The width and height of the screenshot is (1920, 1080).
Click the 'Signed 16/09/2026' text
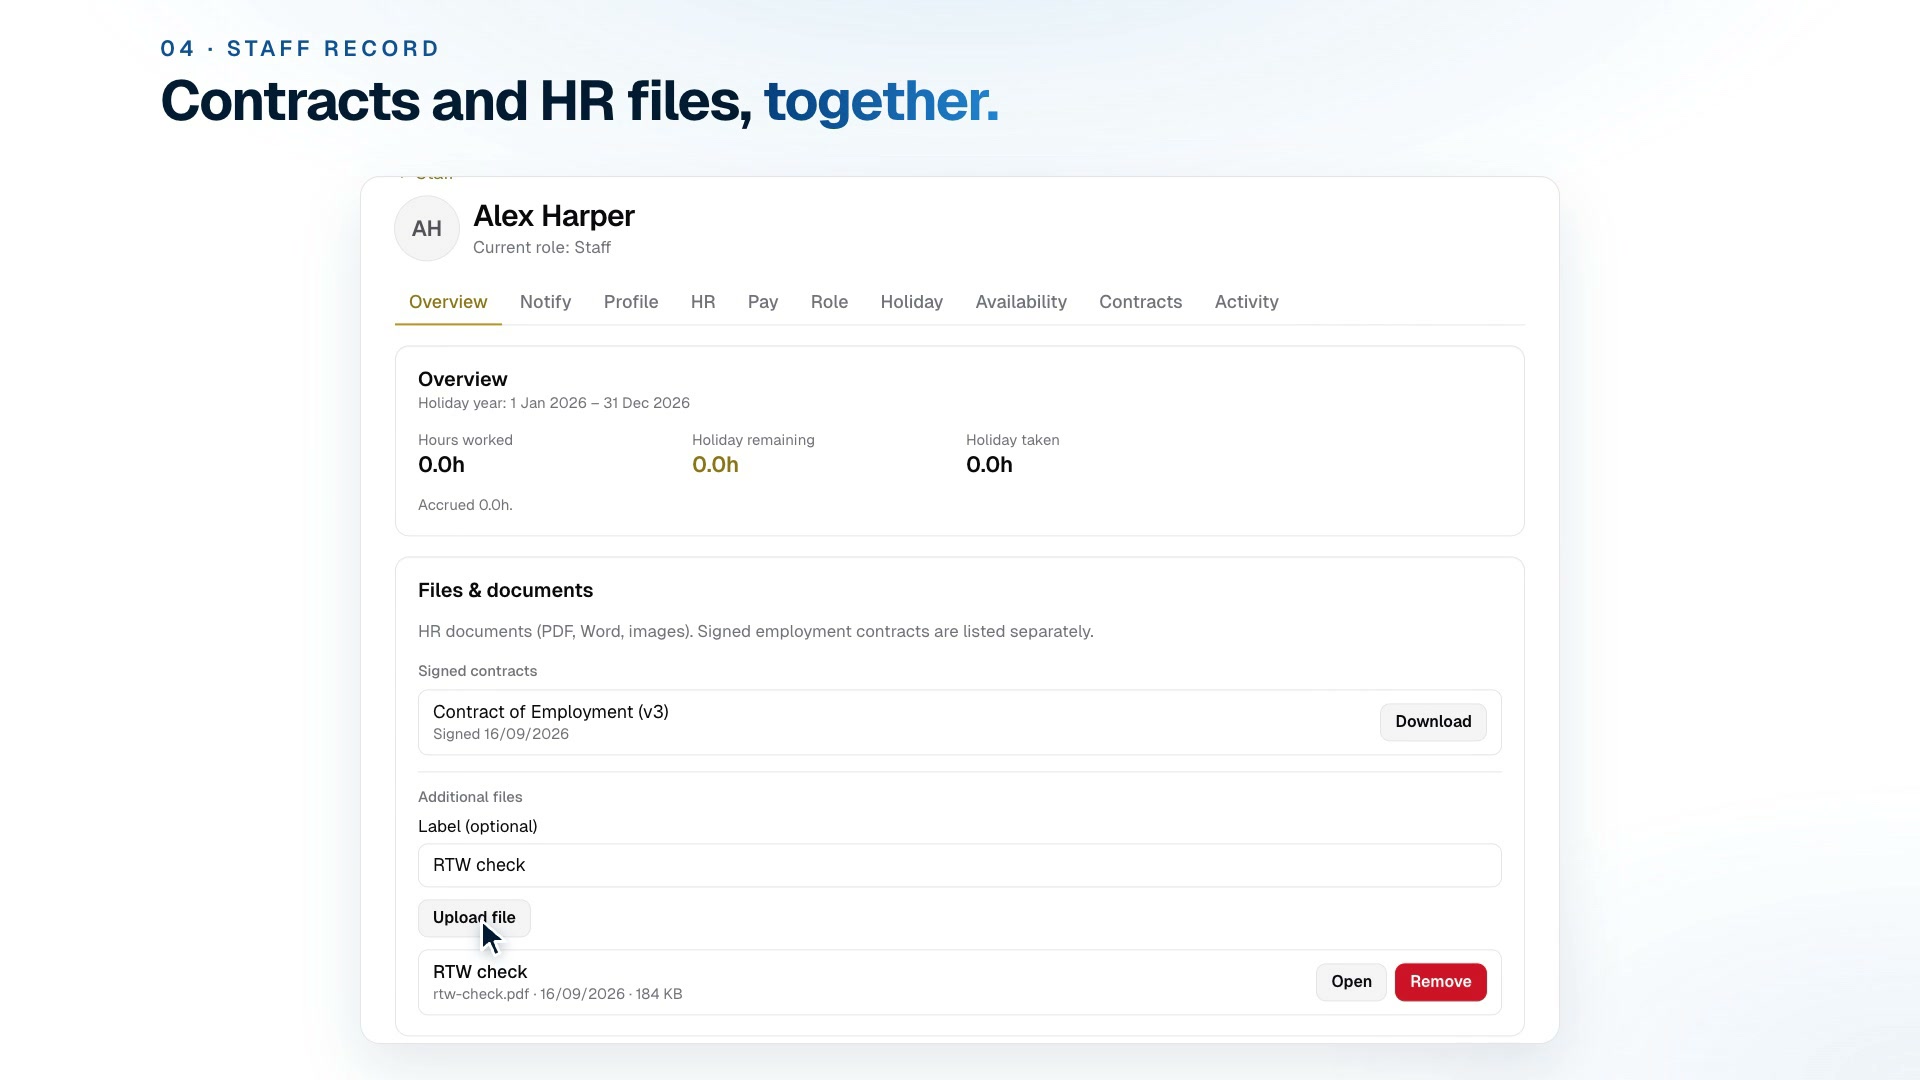tap(501, 734)
